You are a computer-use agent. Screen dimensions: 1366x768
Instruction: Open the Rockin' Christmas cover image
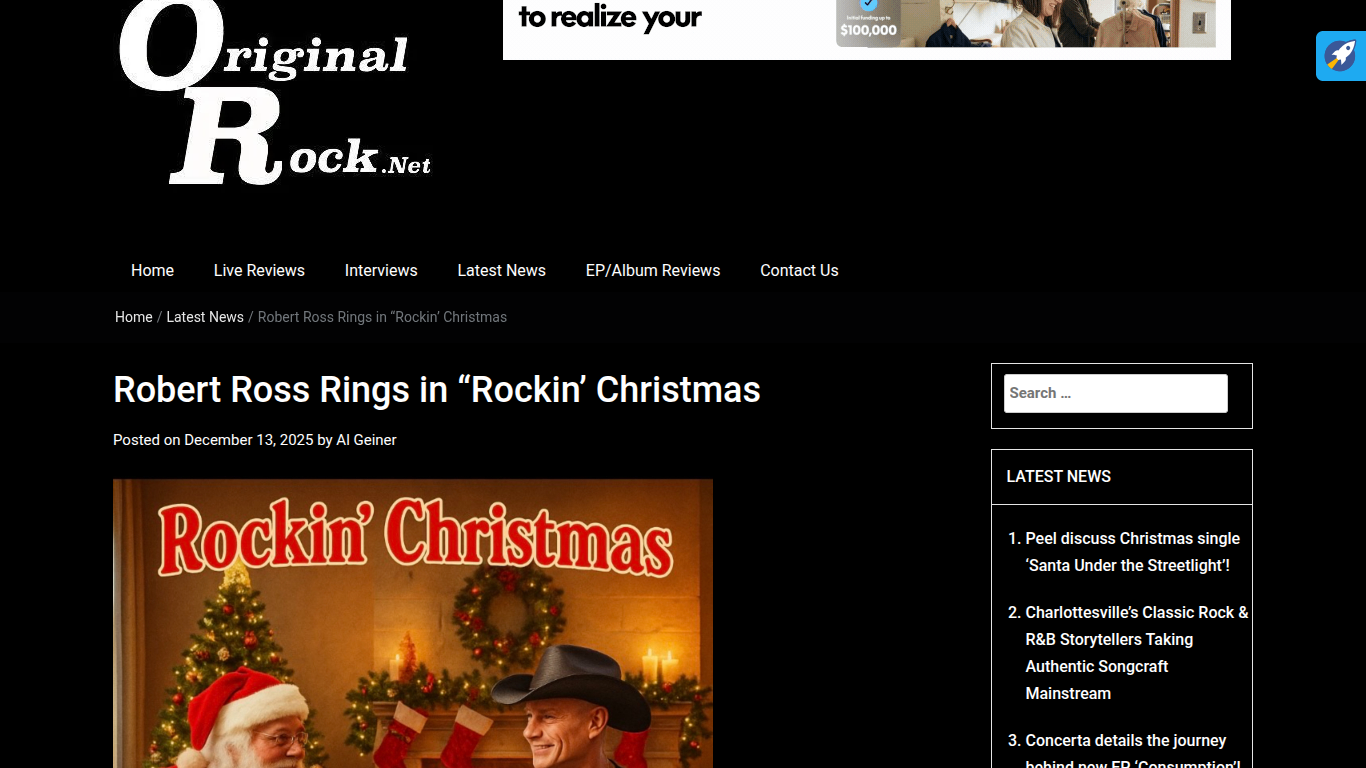pos(413,624)
